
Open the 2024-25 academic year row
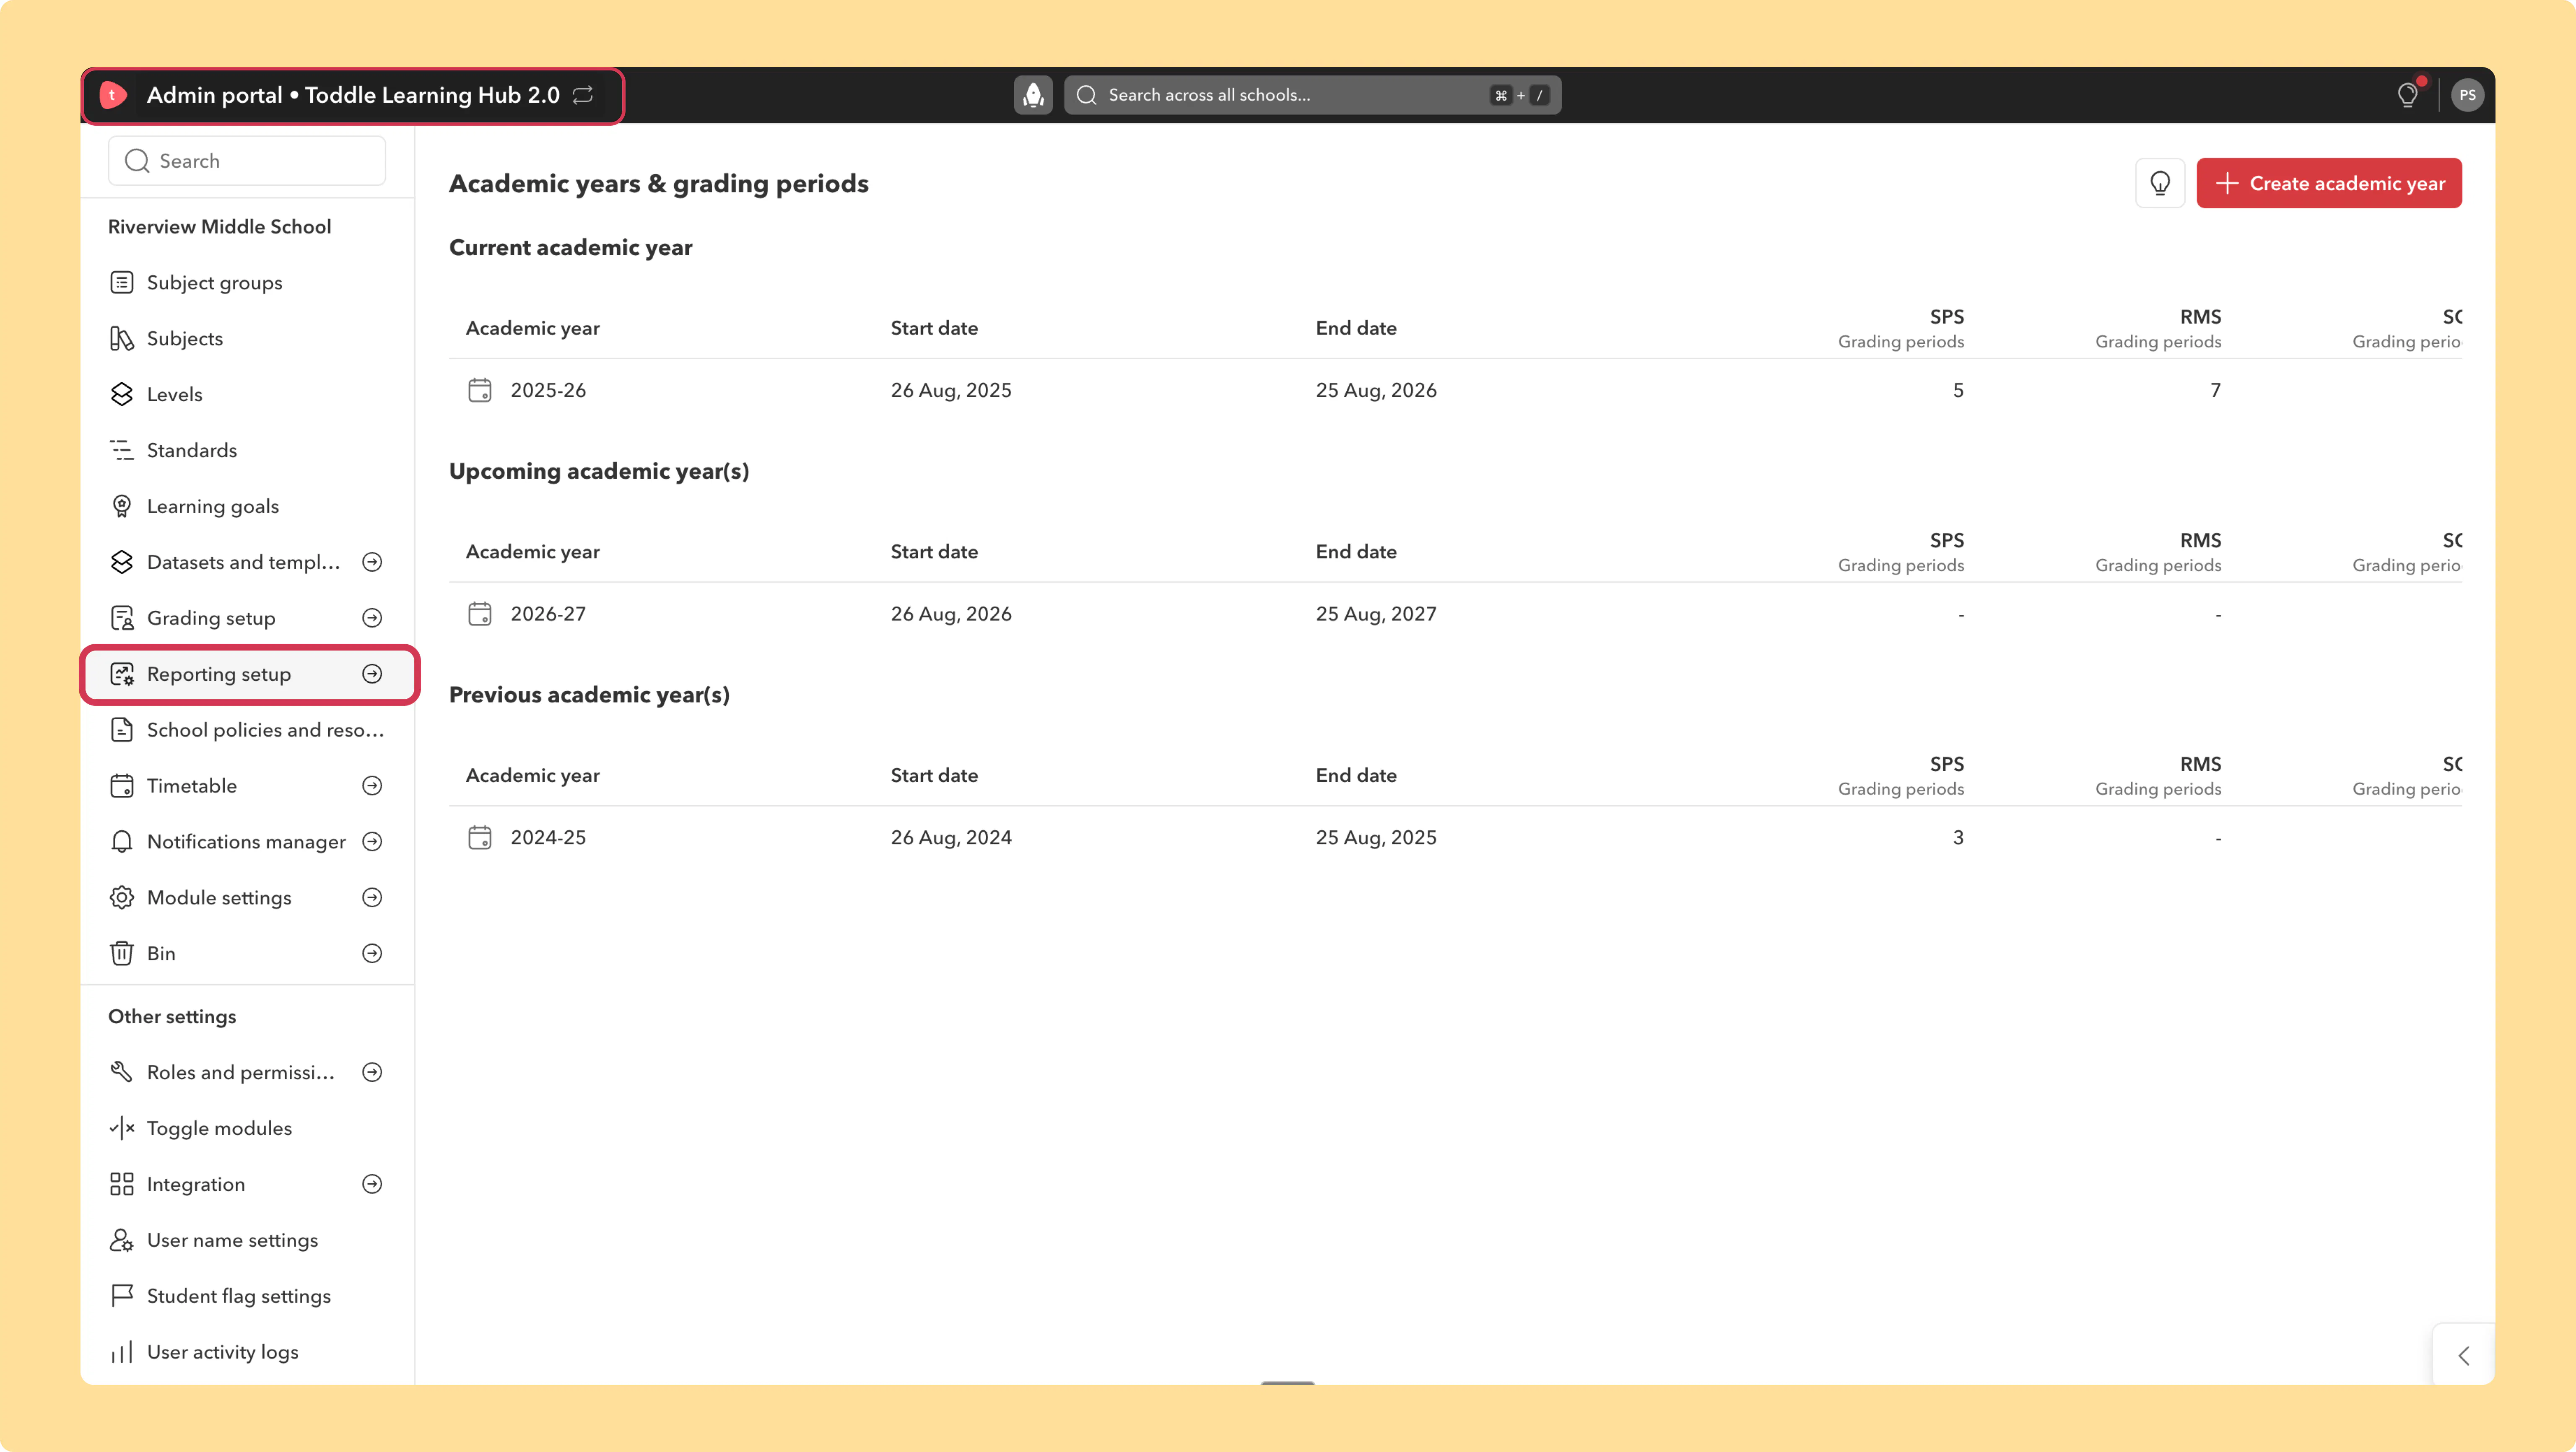coord(1455,838)
